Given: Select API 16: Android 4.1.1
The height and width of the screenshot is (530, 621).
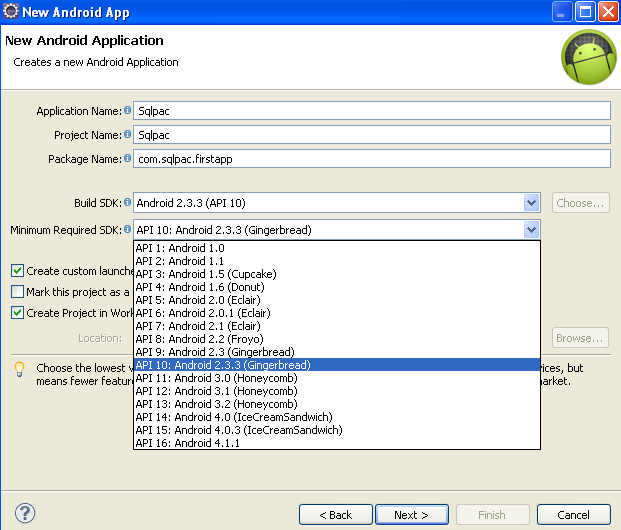Looking at the screenshot, I should [x=337, y=443].
